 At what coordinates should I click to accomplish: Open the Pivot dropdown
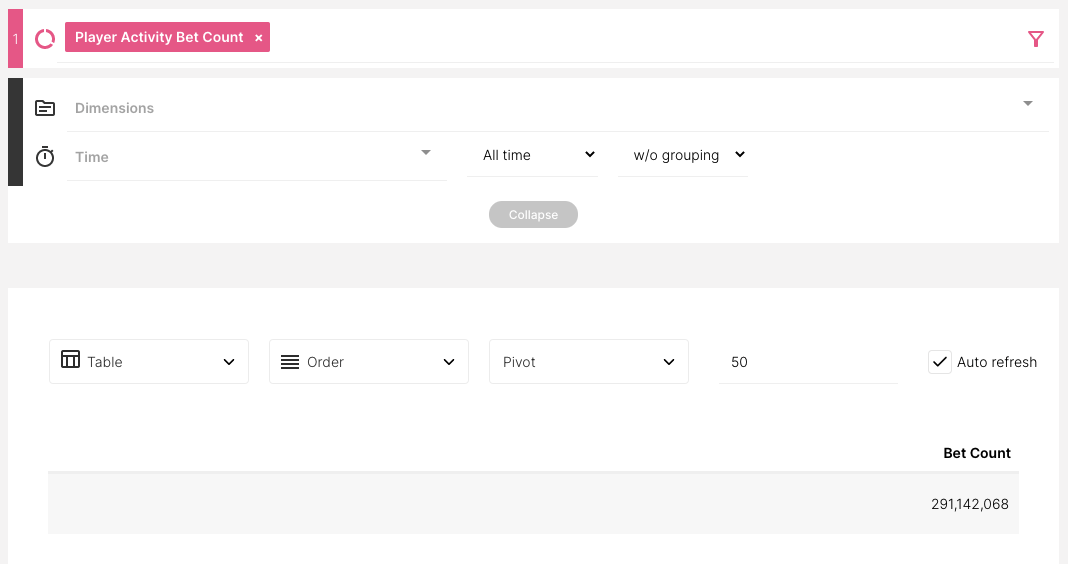588,362
